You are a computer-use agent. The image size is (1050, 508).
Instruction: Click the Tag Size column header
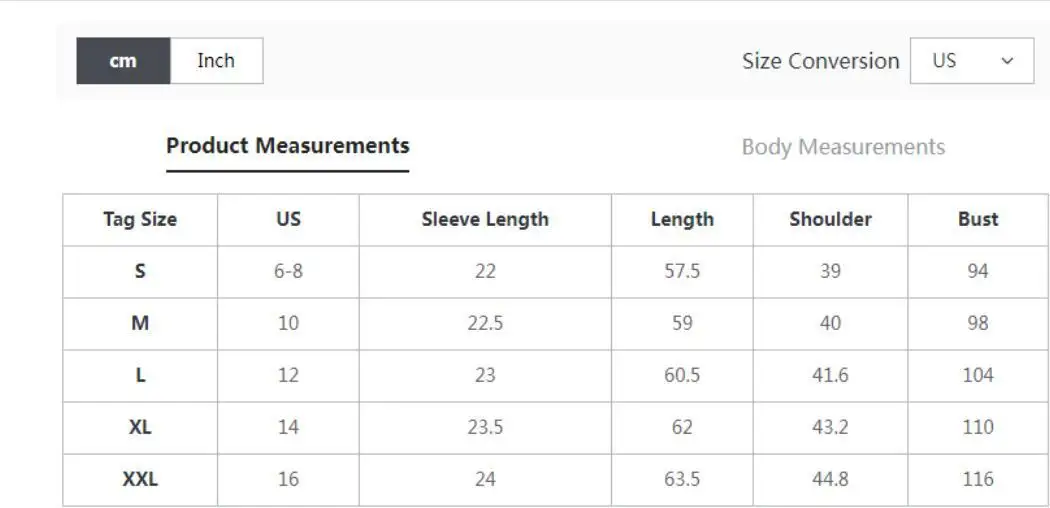(140, 219)
